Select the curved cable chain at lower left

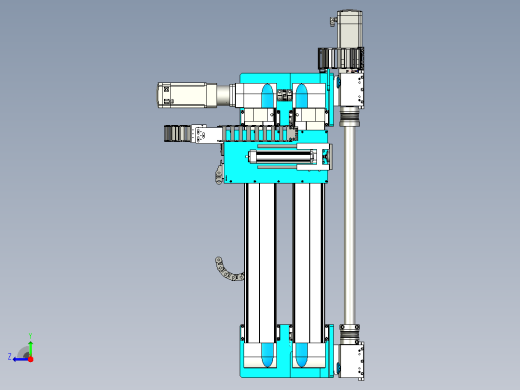228,269
